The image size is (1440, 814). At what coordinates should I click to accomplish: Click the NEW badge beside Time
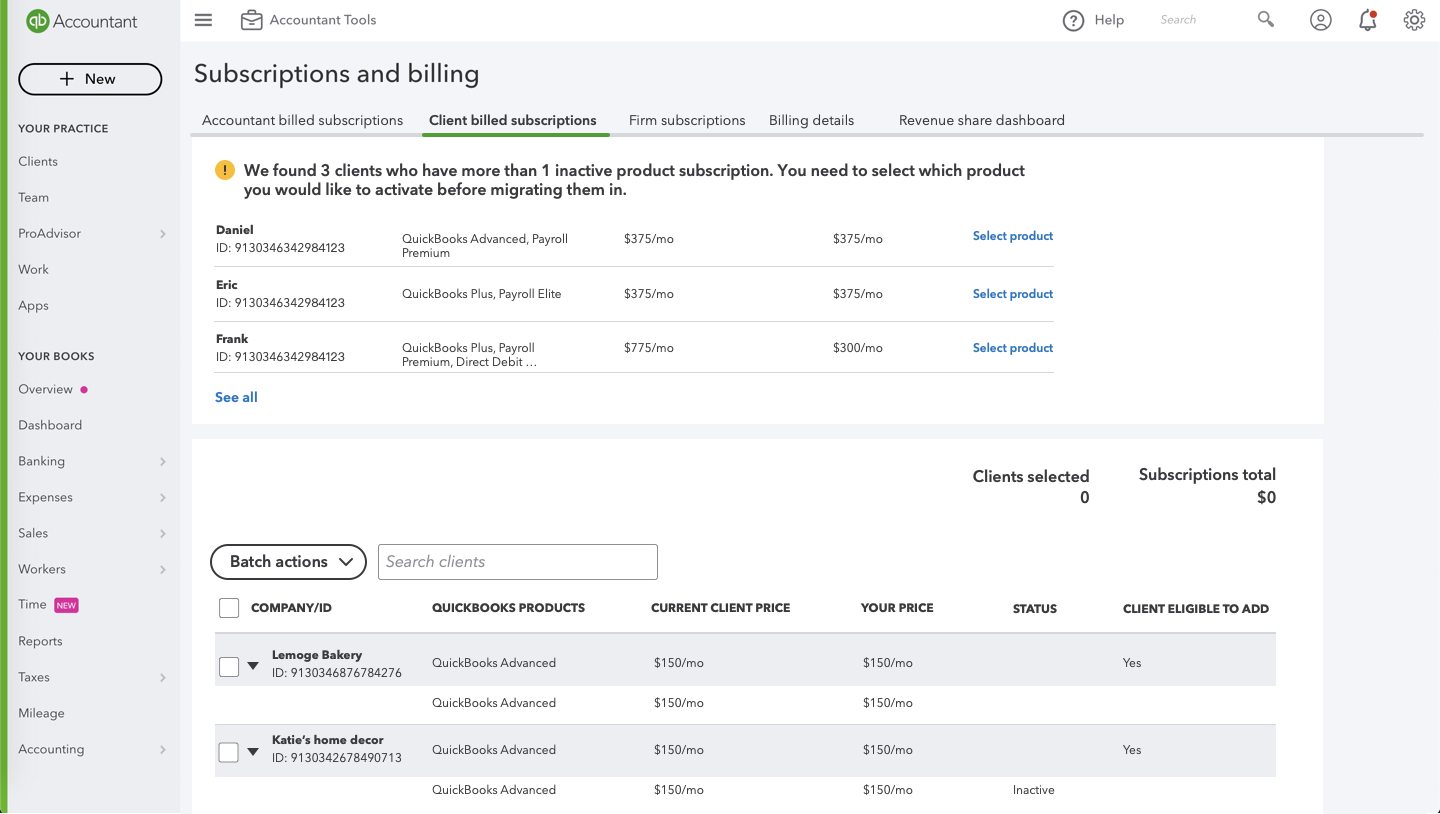click(66, 605)
